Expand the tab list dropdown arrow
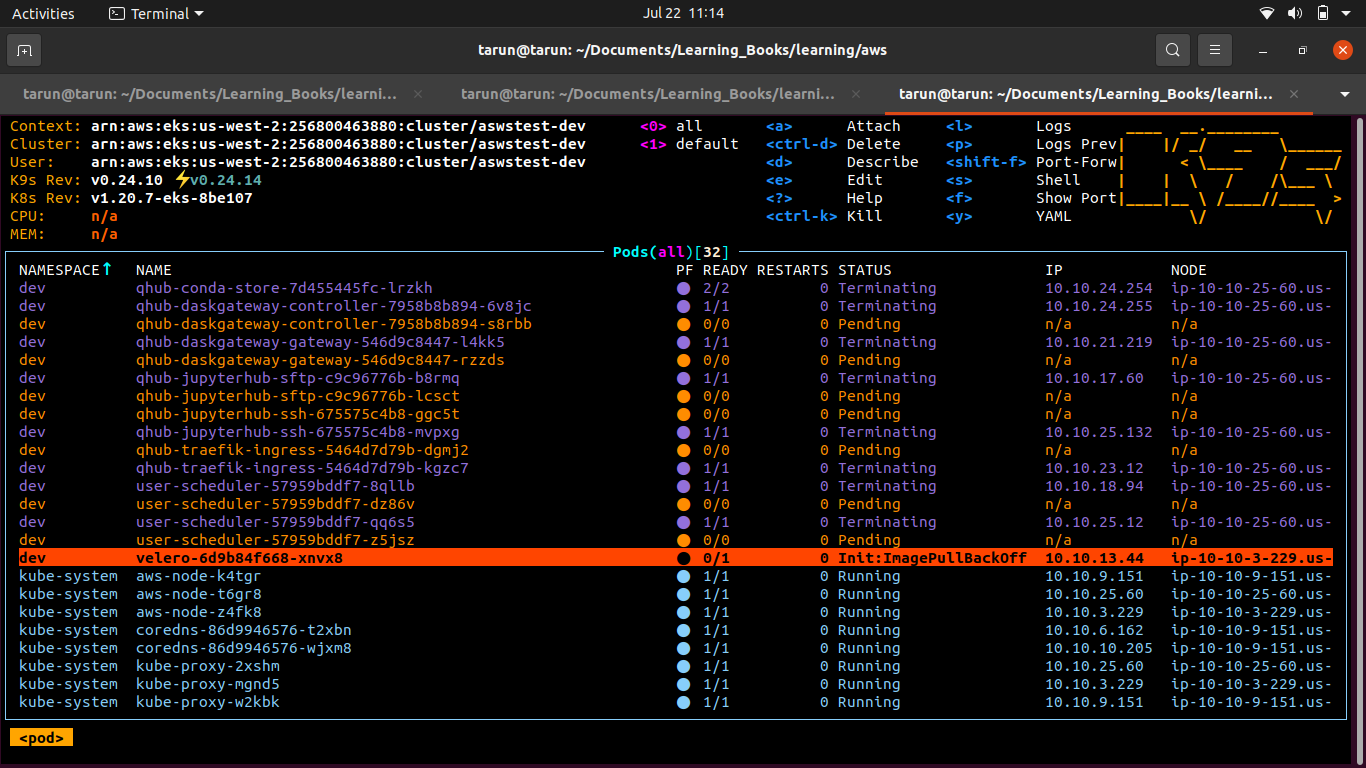The height and width of the screenshot is (768, 1366). tap(1345, 94)
